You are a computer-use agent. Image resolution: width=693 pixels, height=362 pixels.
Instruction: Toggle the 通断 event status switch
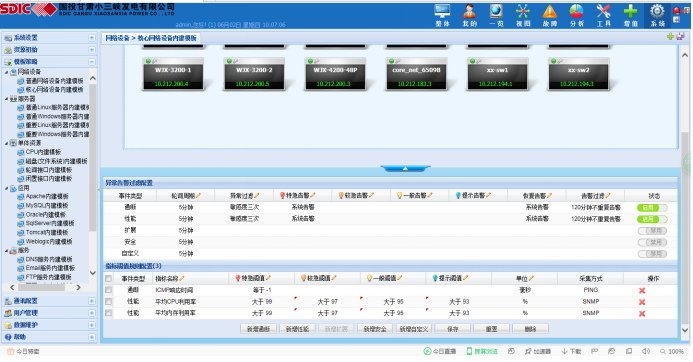click(652, 207)
